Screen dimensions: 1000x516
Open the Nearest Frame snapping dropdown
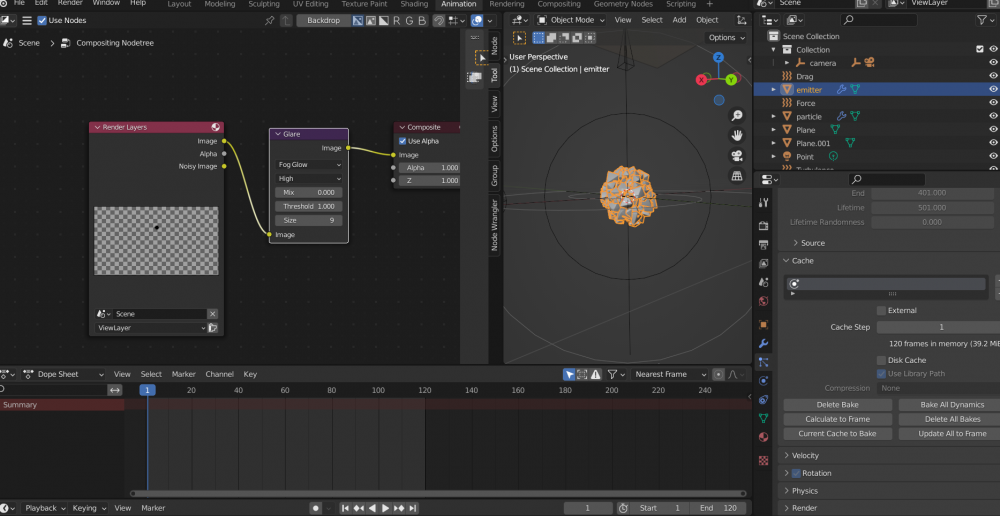click(x=669, y=374)
